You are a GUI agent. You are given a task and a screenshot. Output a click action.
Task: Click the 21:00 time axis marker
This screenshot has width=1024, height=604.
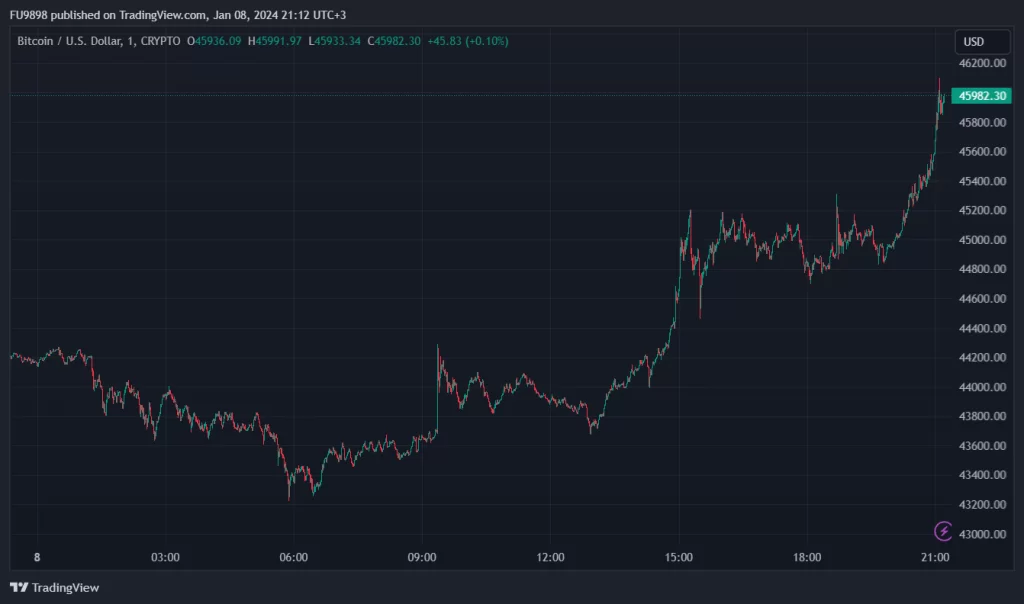[x=935, y=557]
